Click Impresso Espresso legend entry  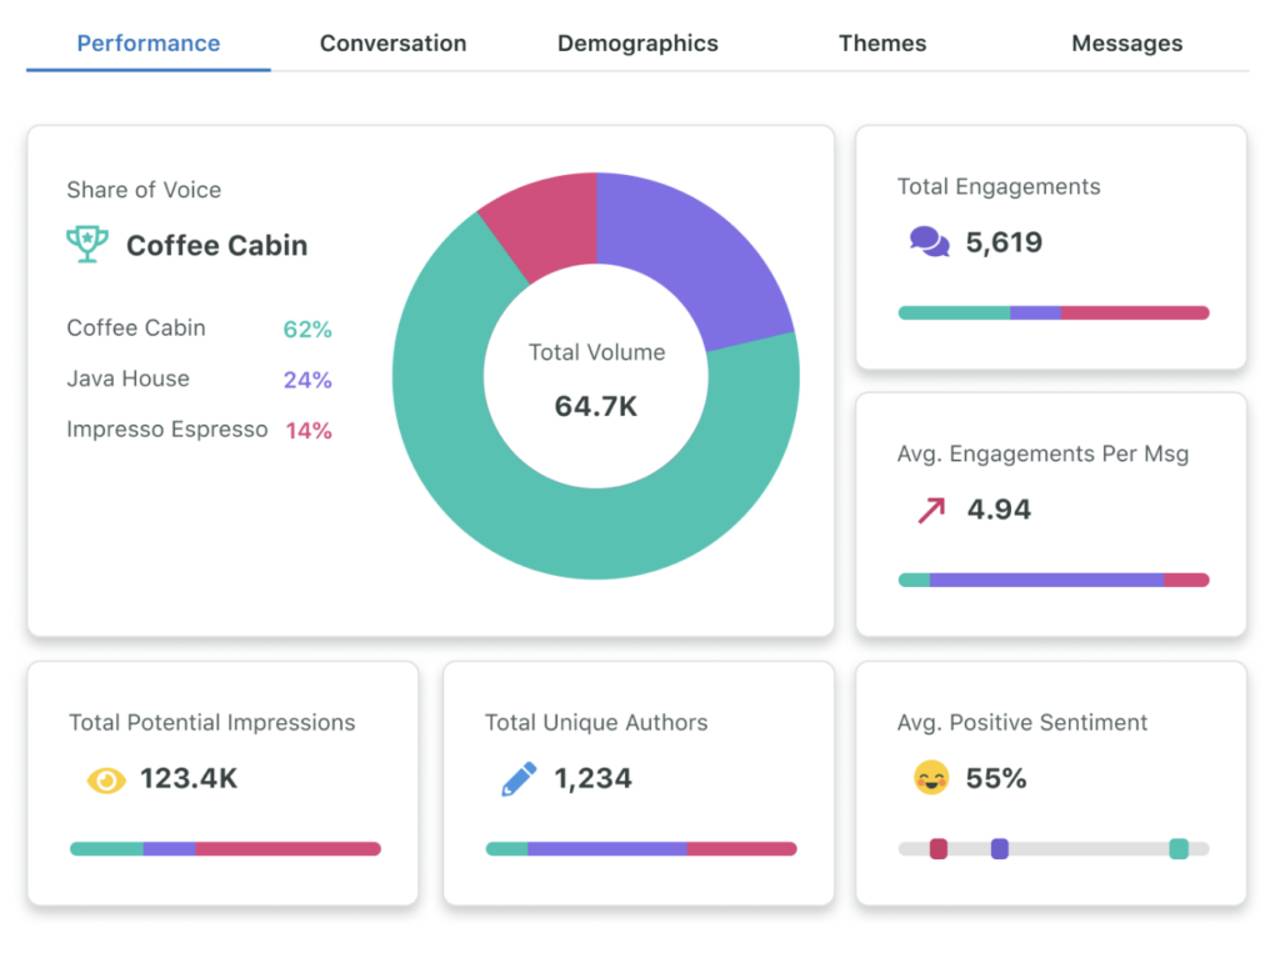tap(167, 430)
